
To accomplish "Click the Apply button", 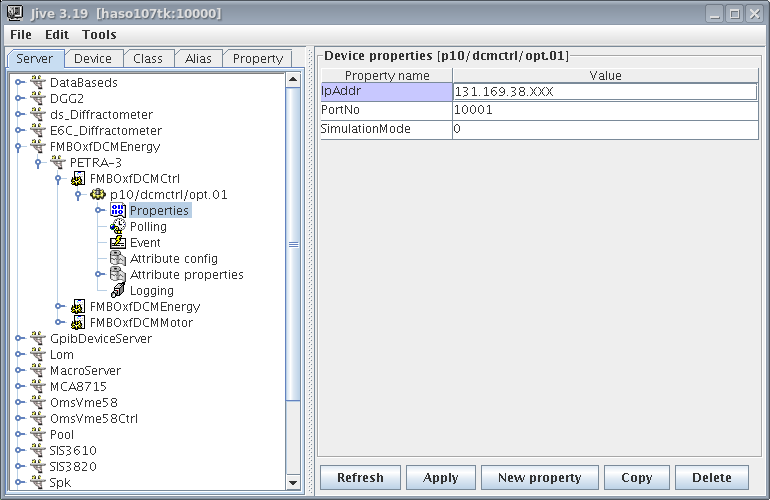I will click(440, 477).
